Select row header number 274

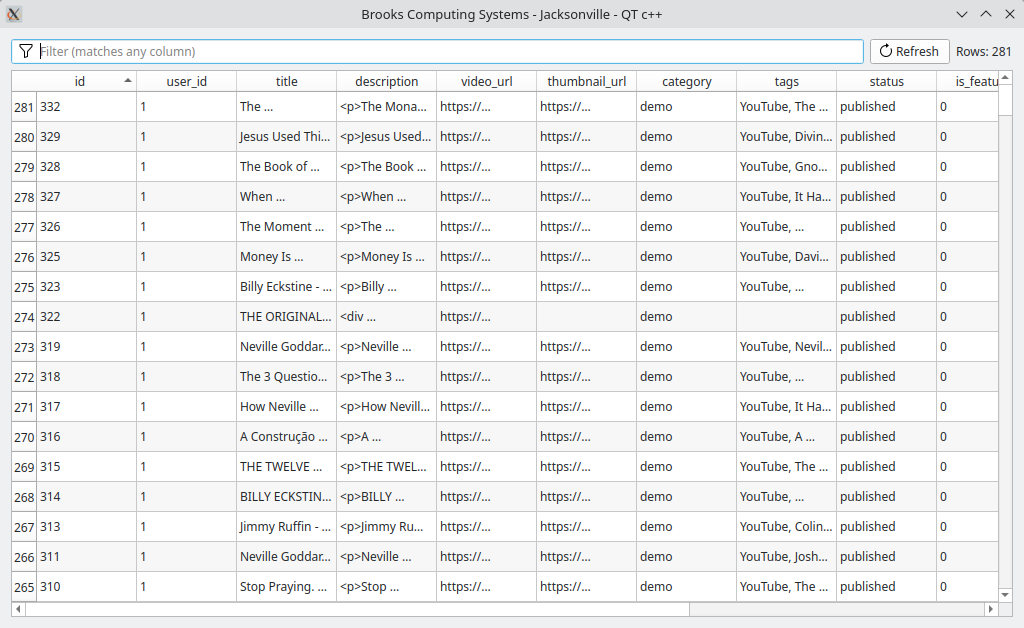tap(24, 317)
